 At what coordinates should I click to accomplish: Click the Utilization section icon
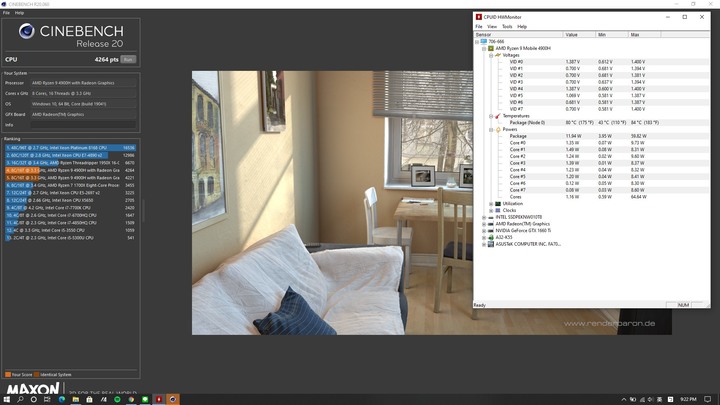pos(498,203)
